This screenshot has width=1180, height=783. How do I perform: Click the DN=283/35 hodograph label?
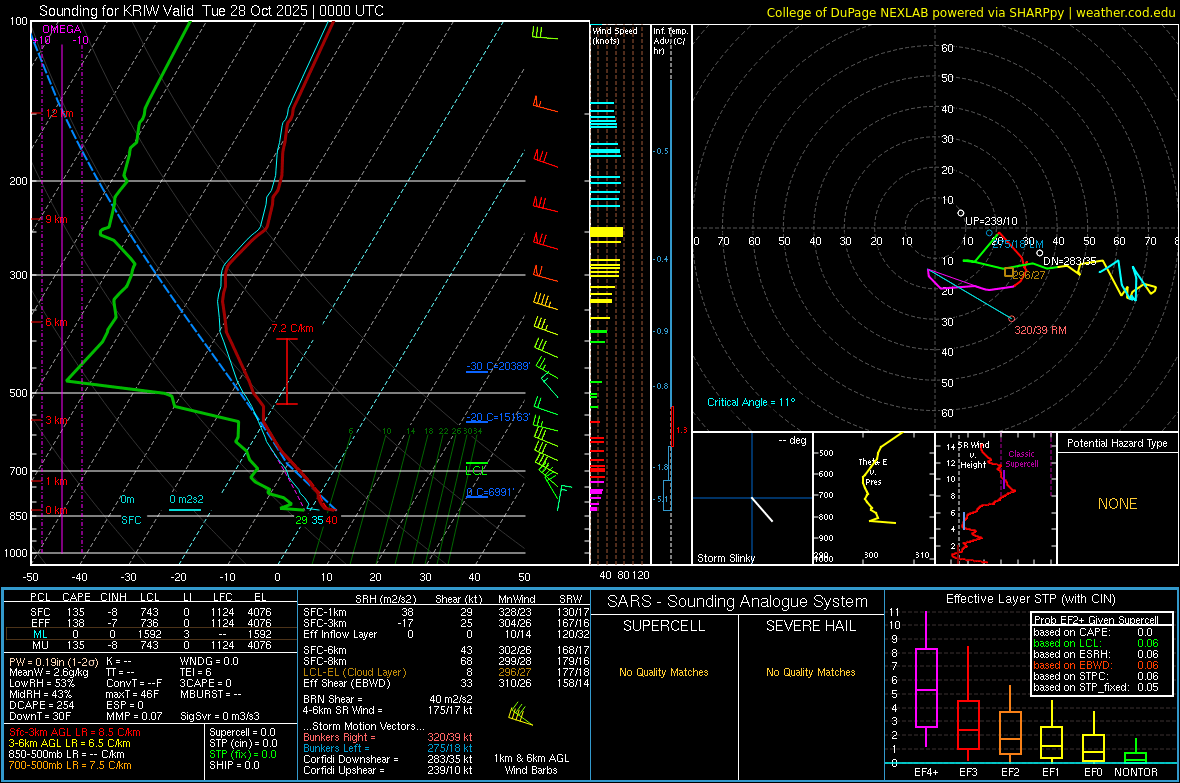tap(1069, 261)
